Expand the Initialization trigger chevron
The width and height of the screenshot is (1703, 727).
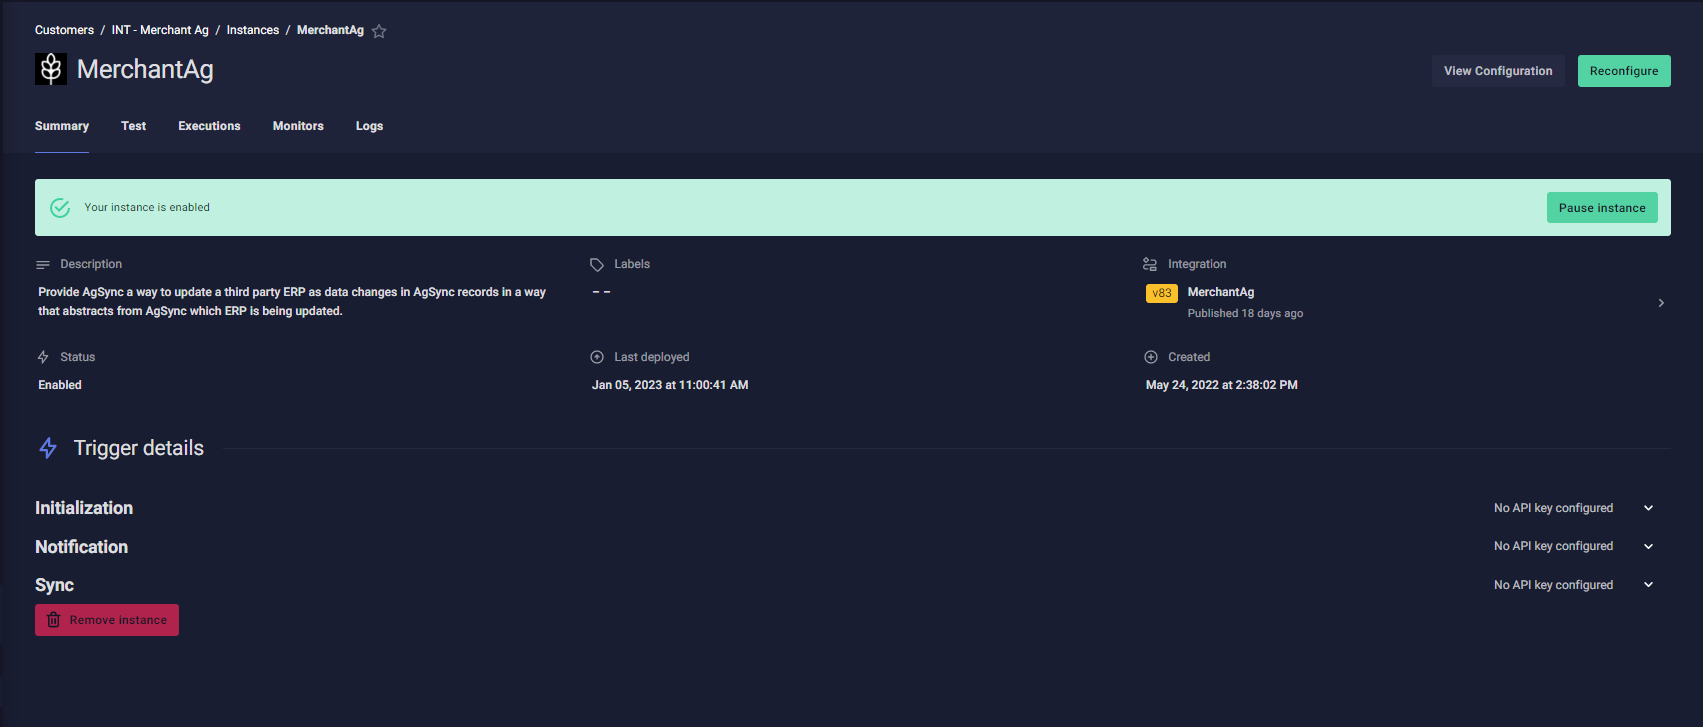pos(1648,508)
